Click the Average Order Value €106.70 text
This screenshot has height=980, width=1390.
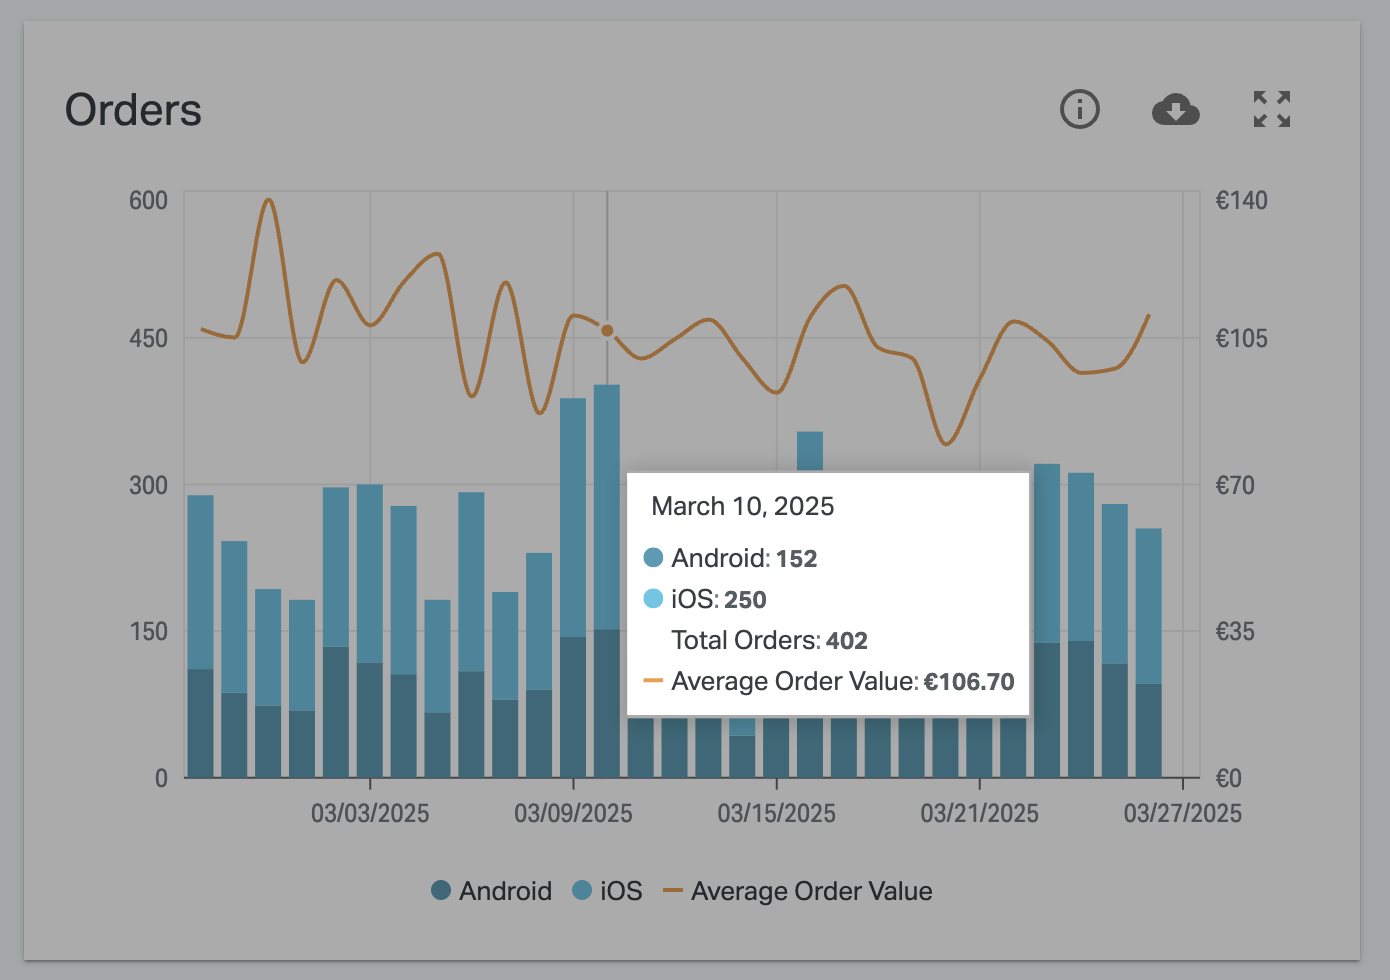point(843,681)
